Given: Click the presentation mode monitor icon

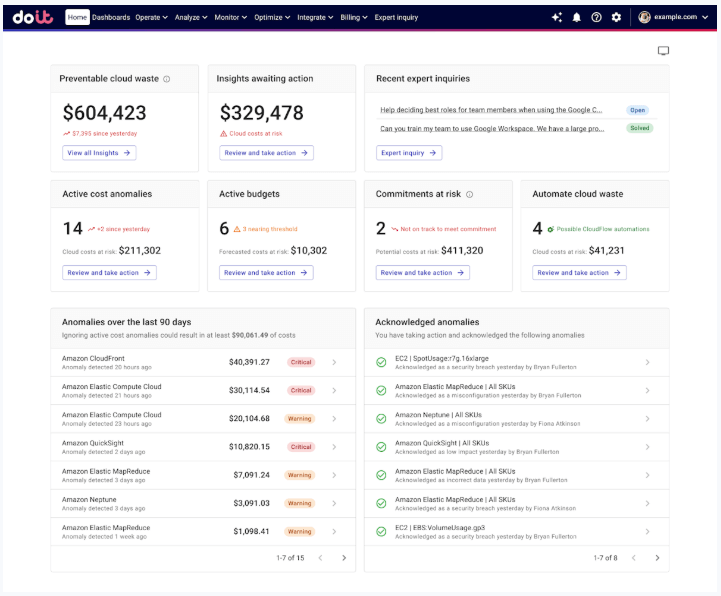Looking at the screenshot, I should tap(663, 51).
